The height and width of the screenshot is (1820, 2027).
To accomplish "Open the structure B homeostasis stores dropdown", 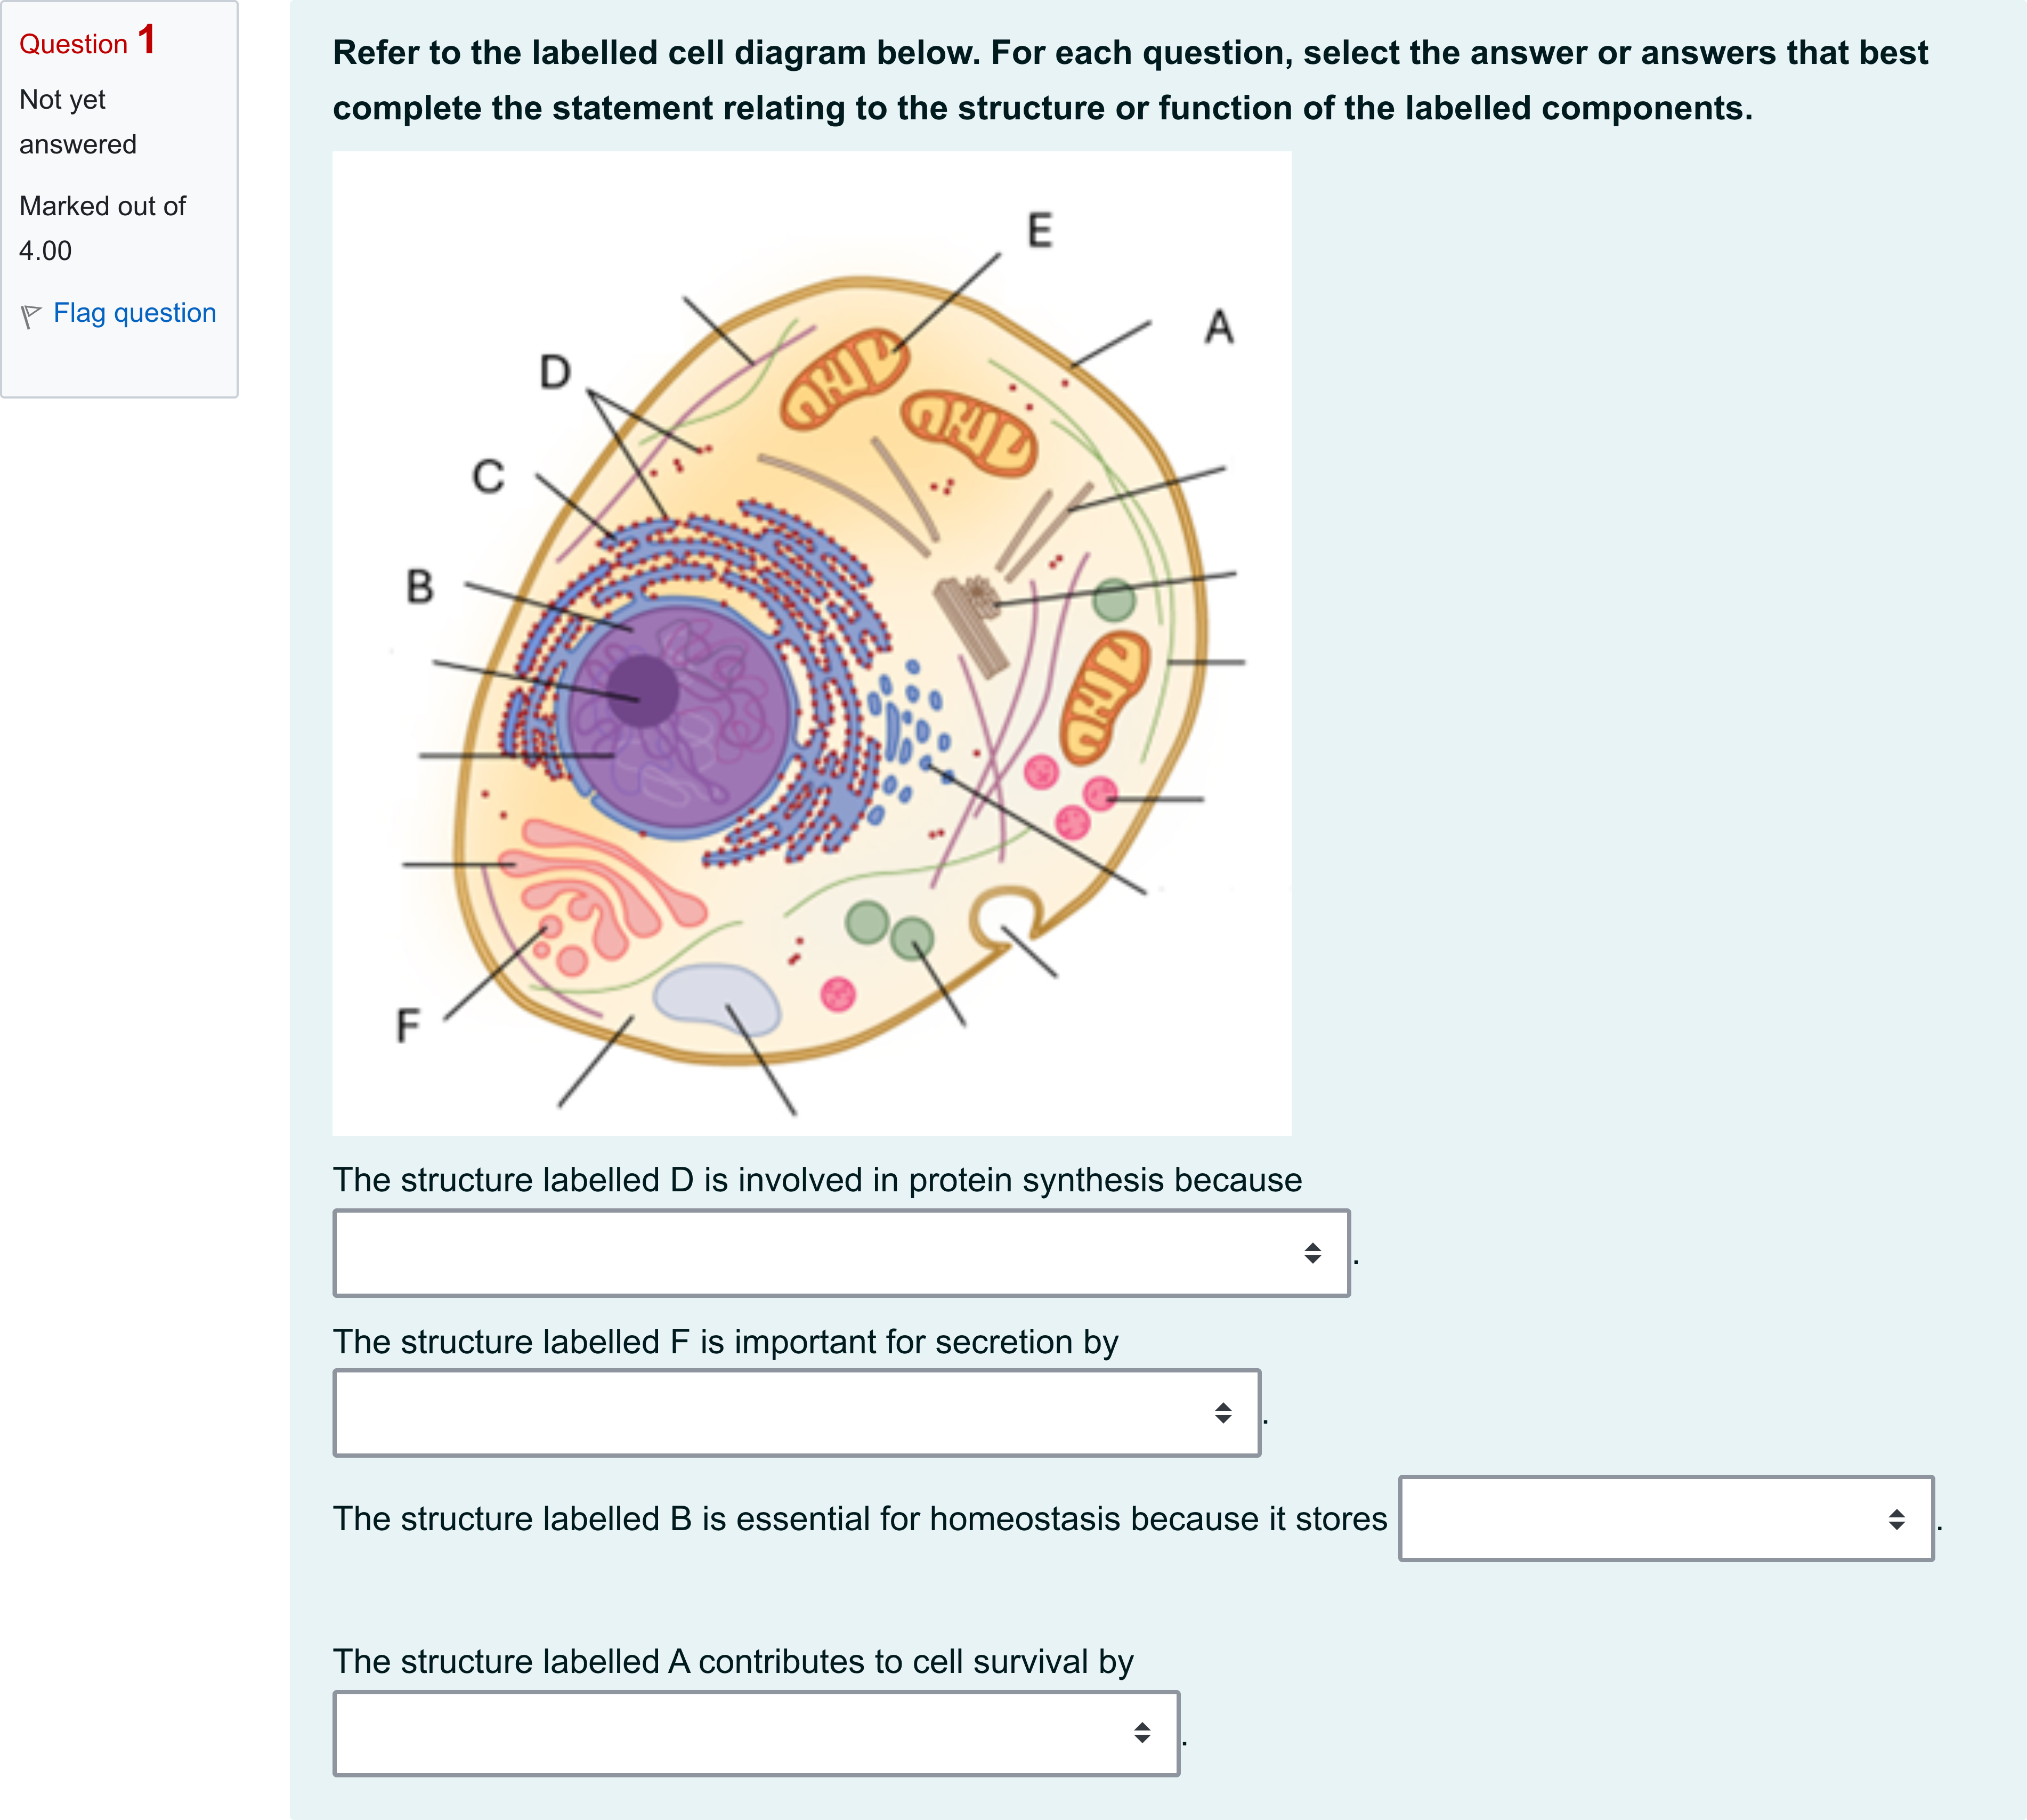I will point(1666,1519).
